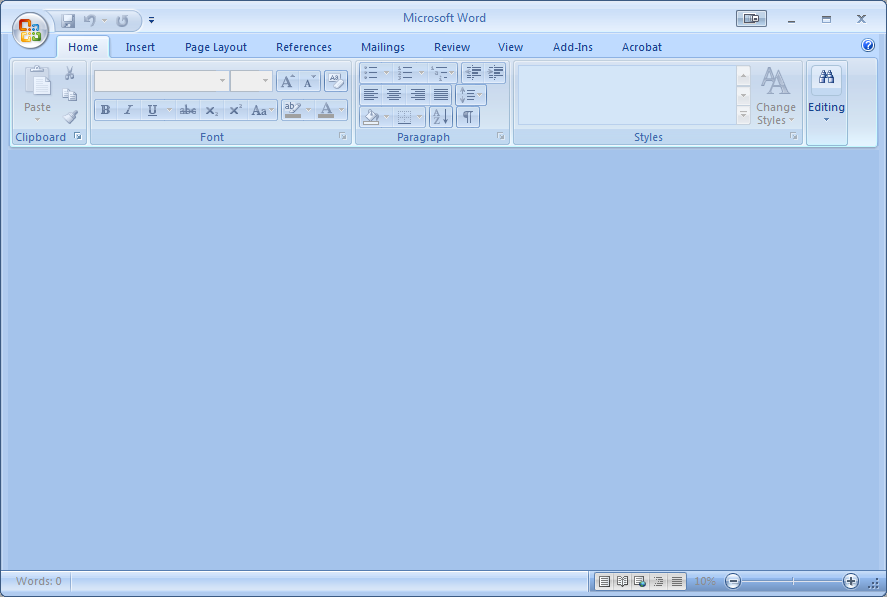Toggle the Show/Hide paragraph marks
The height and width of the screenshot is (597, 887).
(x=468, y=116)
